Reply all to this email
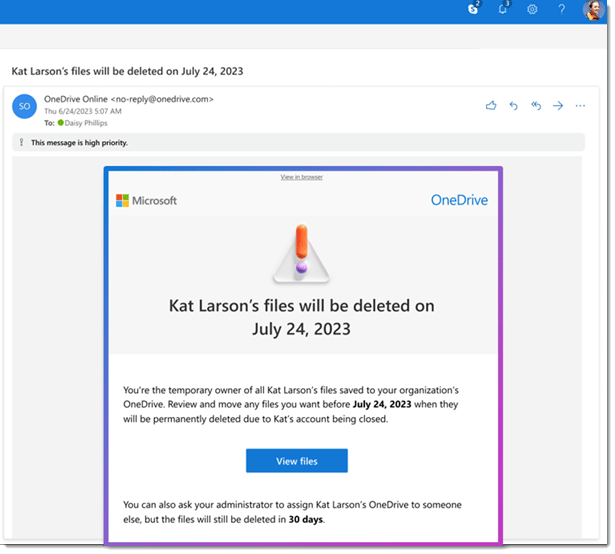The image size is (615, 554). click(x=536, y=105)
